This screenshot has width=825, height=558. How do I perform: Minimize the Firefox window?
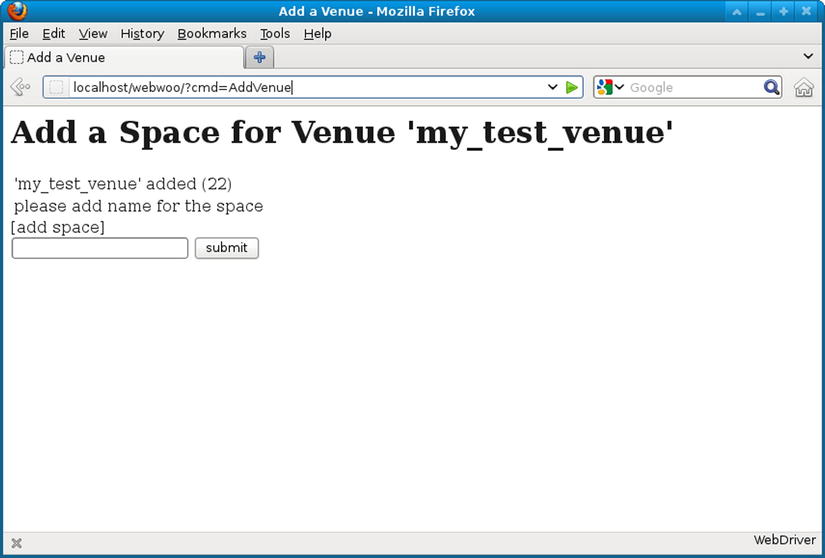[x=760, y=11]
